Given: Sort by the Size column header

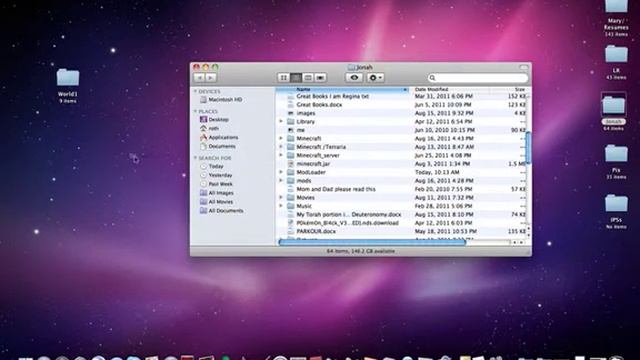Looking at the screenshot, I should [508, 89].
